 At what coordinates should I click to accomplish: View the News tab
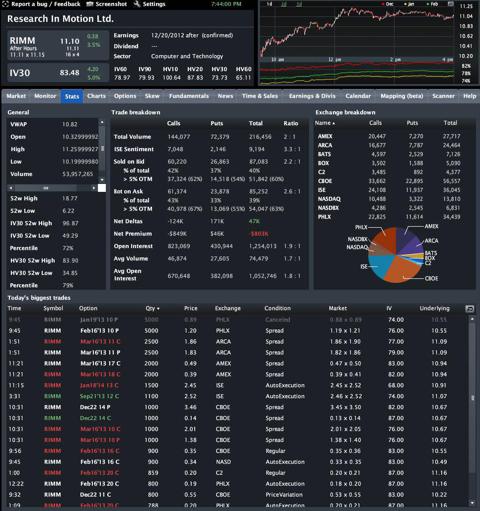click(x=225, y=96)
